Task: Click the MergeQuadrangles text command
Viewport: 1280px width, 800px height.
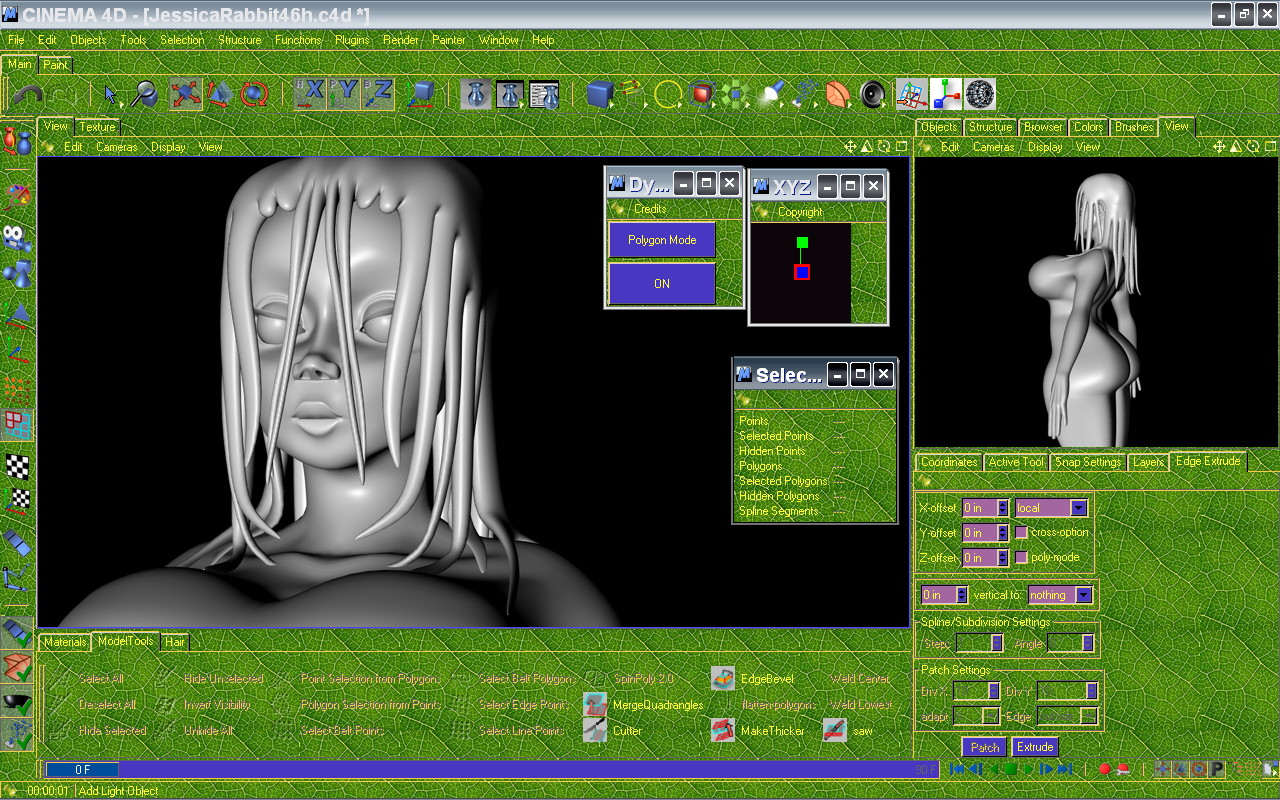Action: pos(658,705)
